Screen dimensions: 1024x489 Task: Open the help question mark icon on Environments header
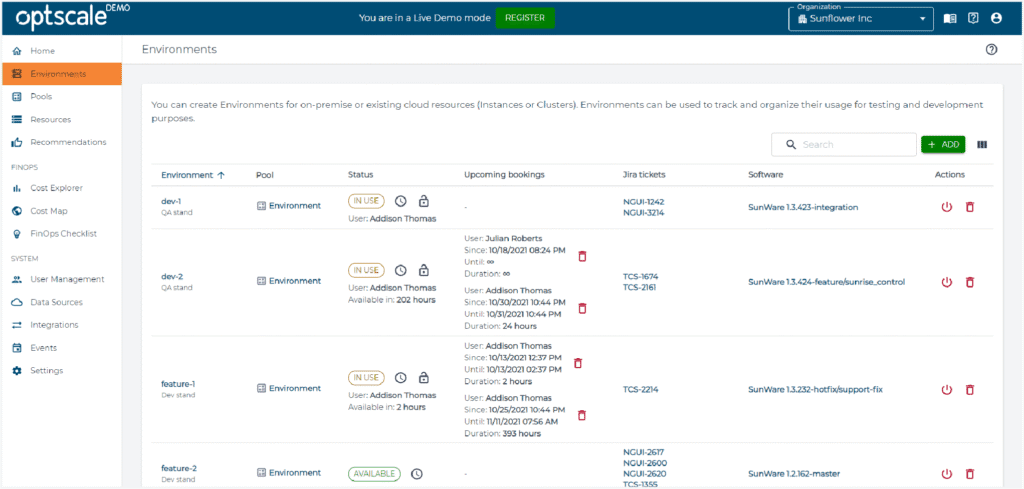click(991, 49)
